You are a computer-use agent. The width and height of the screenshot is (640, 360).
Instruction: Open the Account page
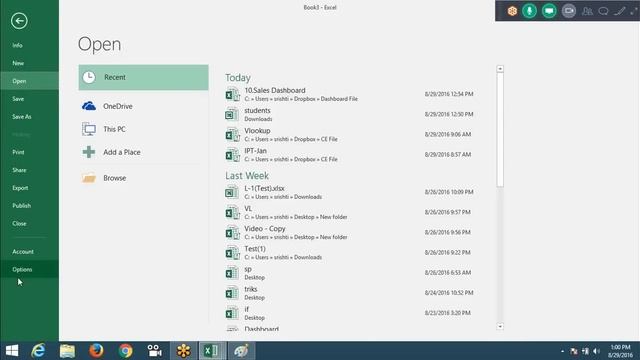coord(23,252)
